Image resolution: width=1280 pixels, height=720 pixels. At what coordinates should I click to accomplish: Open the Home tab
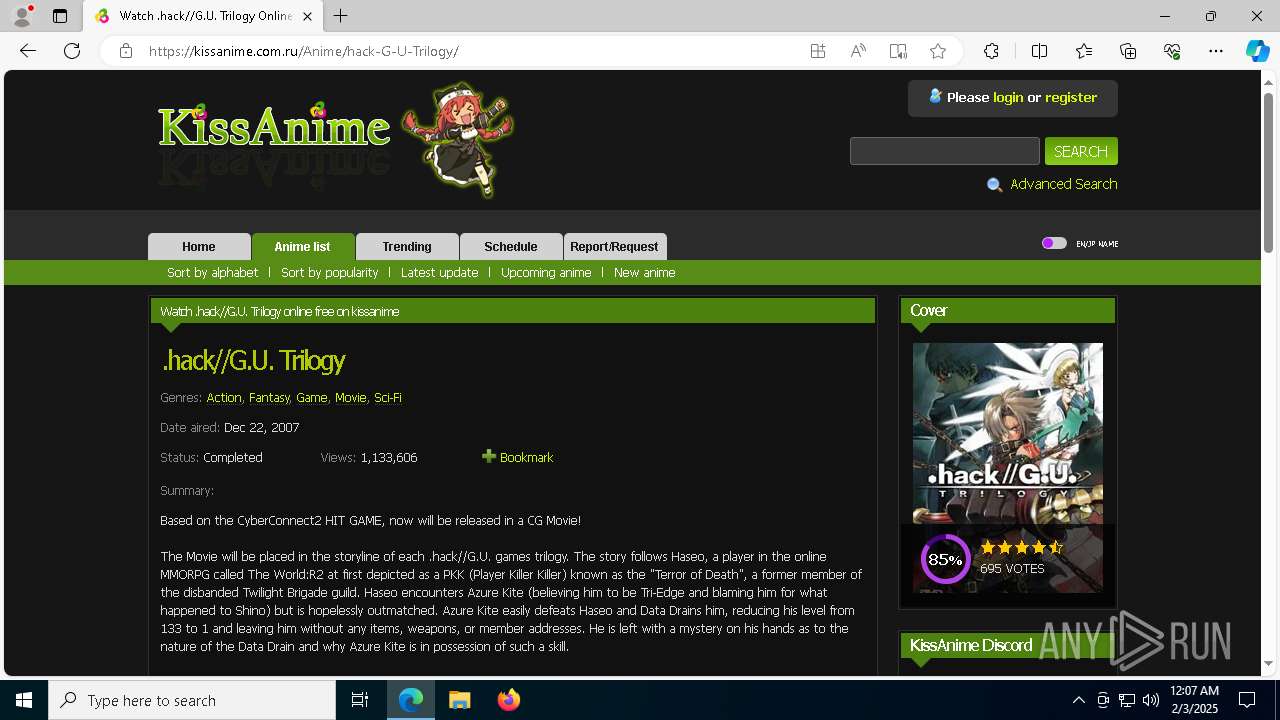199,246
